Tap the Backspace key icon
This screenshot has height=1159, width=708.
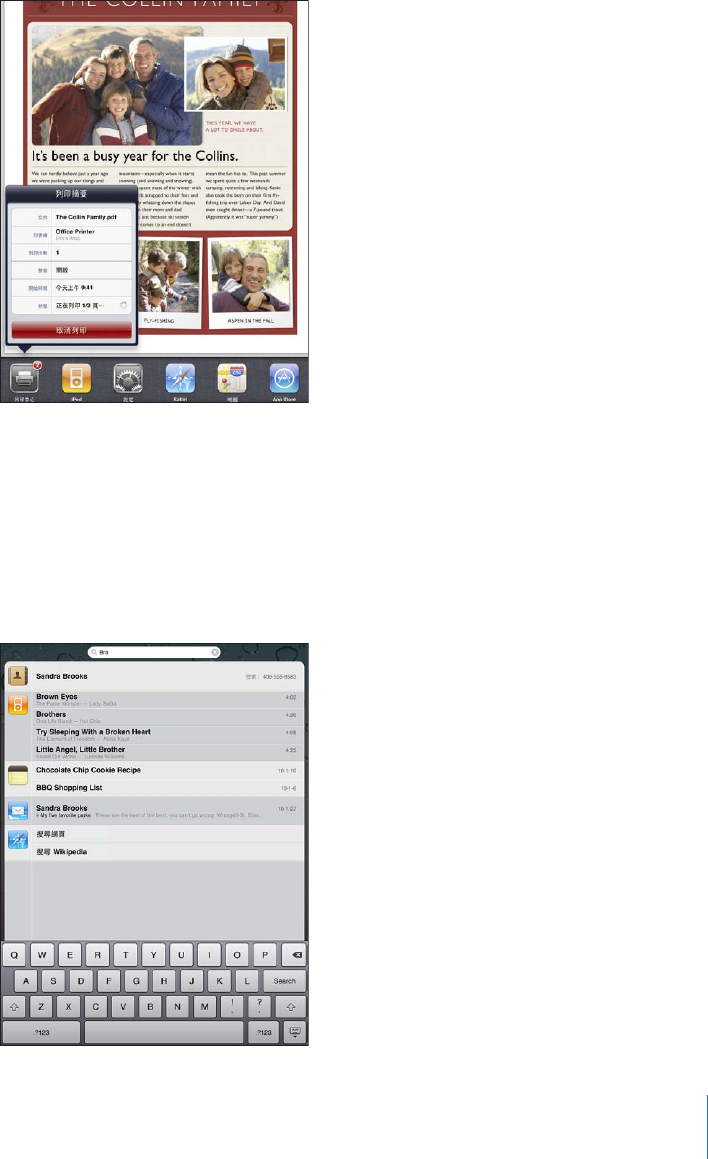coord(296,955)
